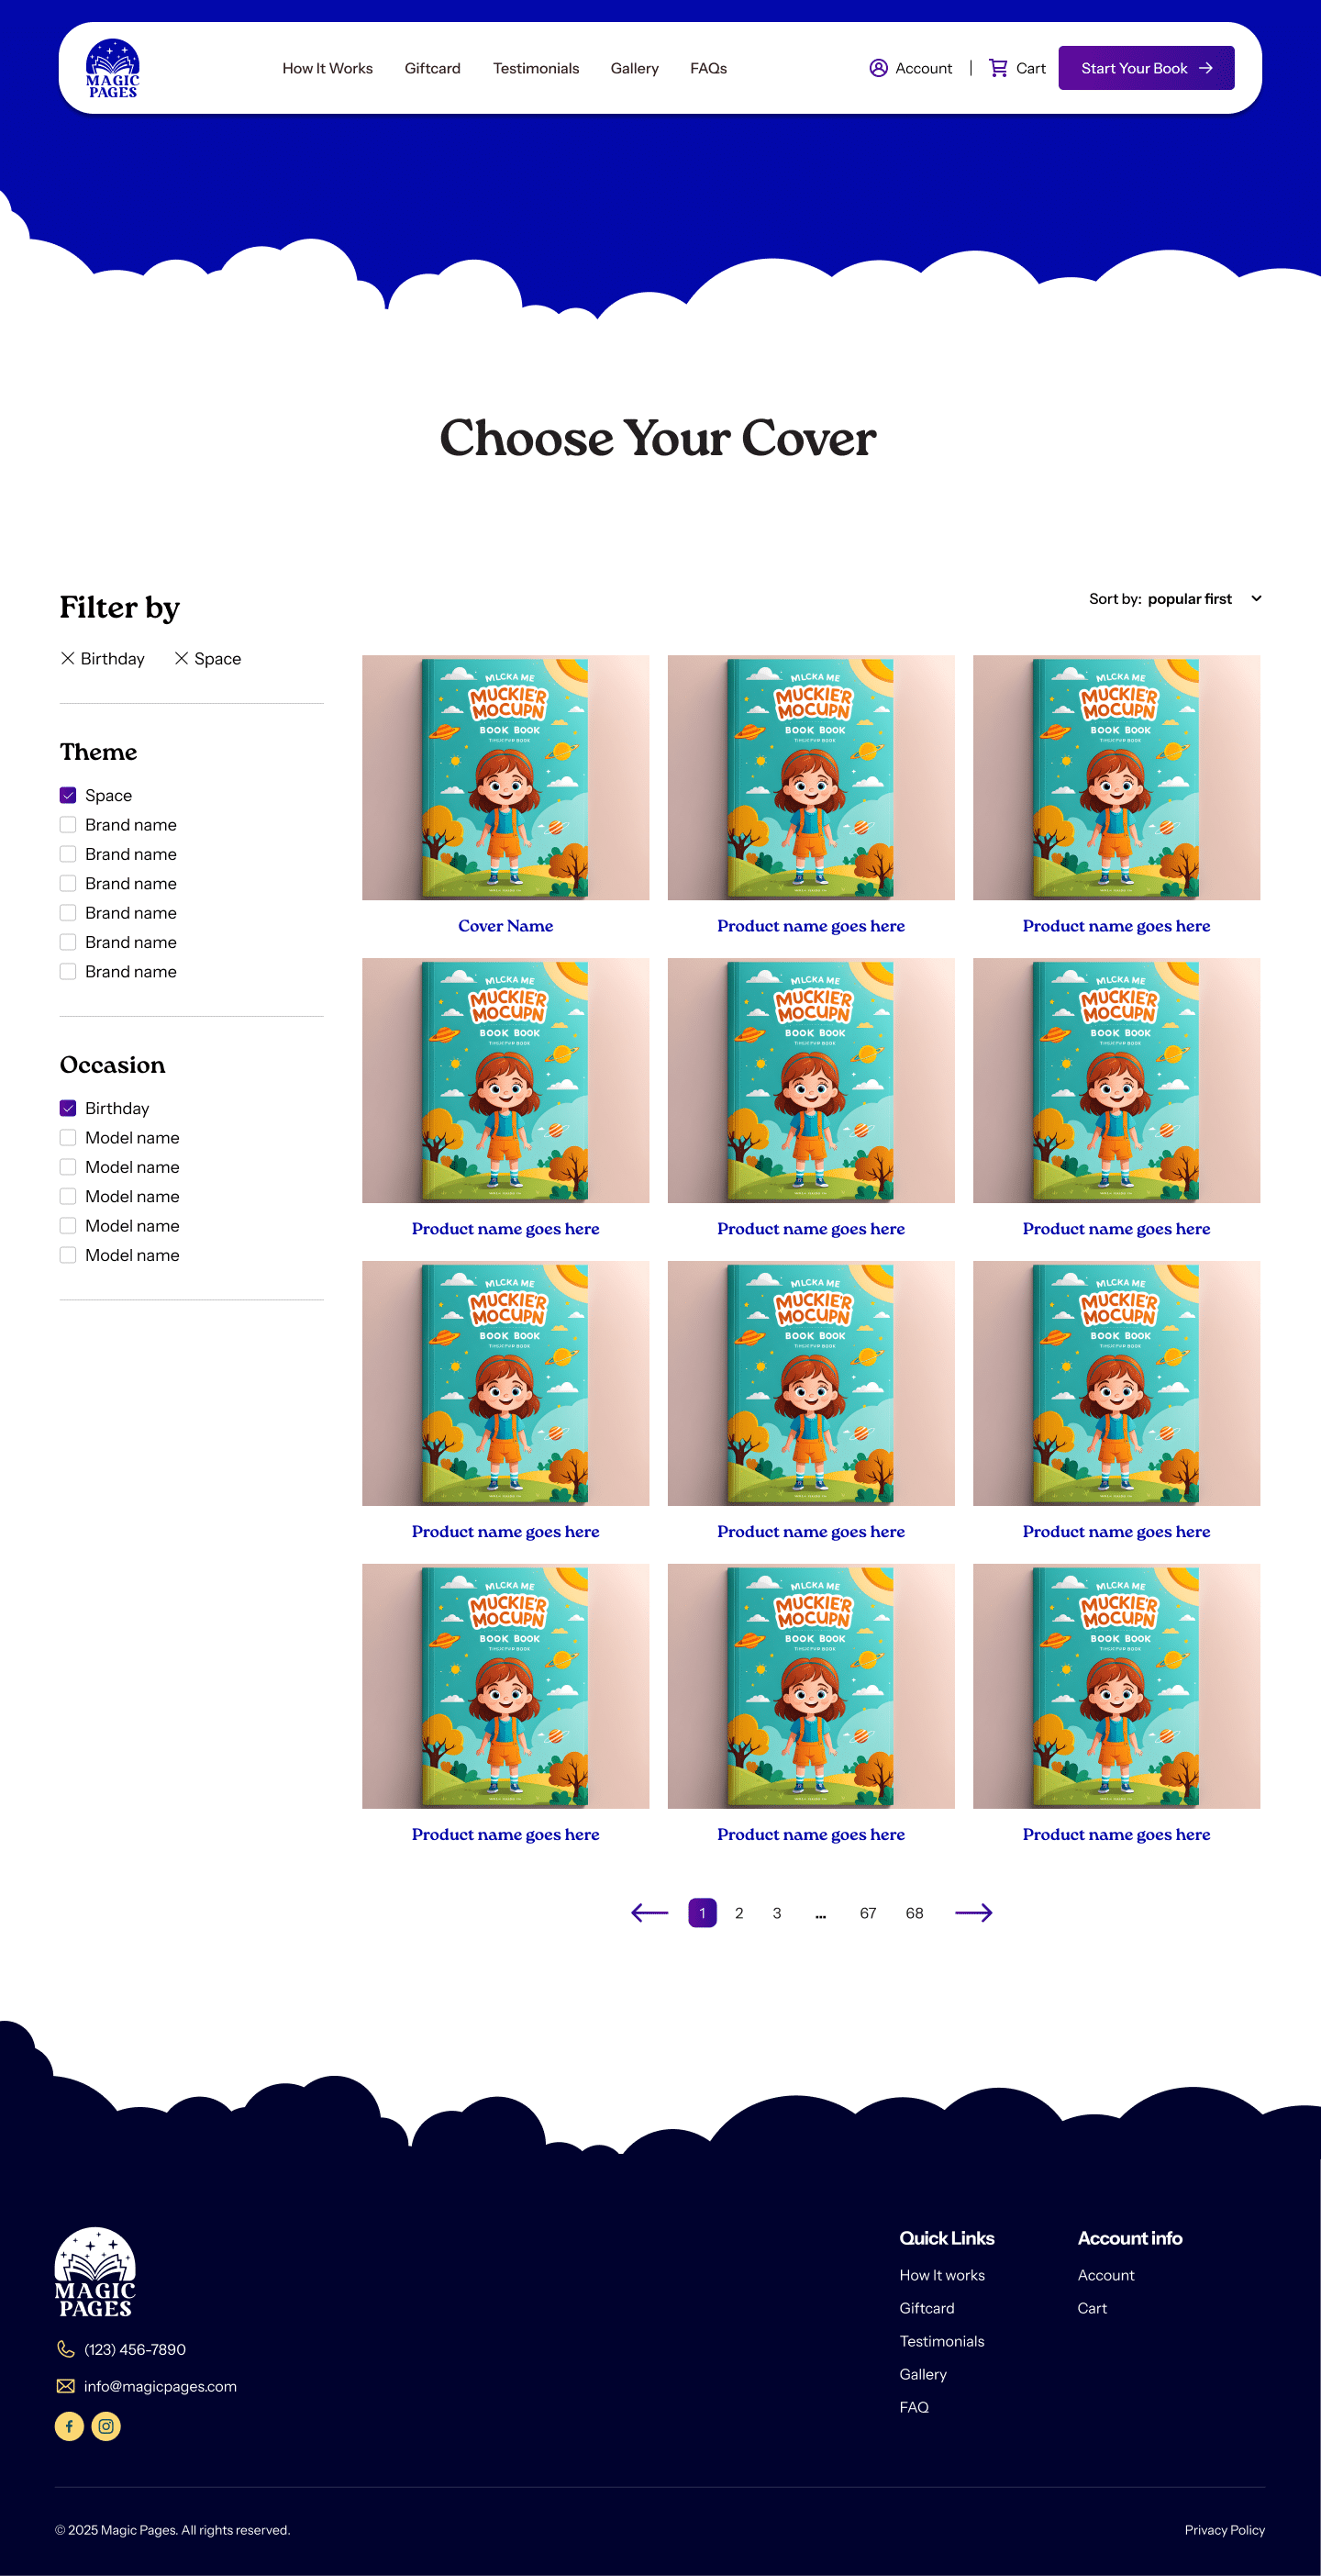1321x2576 pixels.
Task: Remove the Space filter tag
Action: coord(181,658)
